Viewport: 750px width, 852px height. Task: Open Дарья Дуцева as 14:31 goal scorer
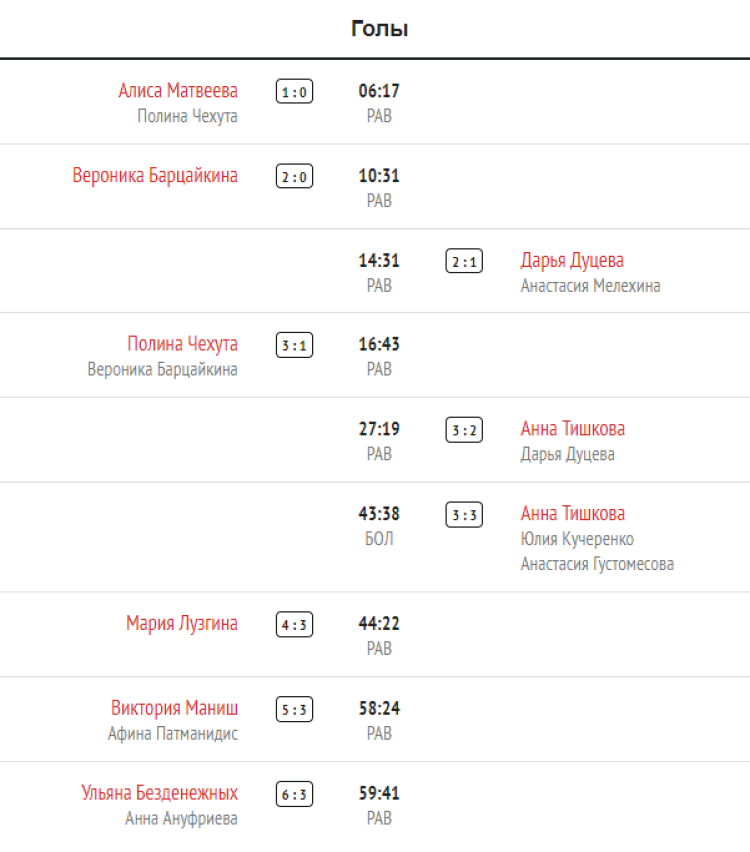pyautogui.click(x=572, y=261)
